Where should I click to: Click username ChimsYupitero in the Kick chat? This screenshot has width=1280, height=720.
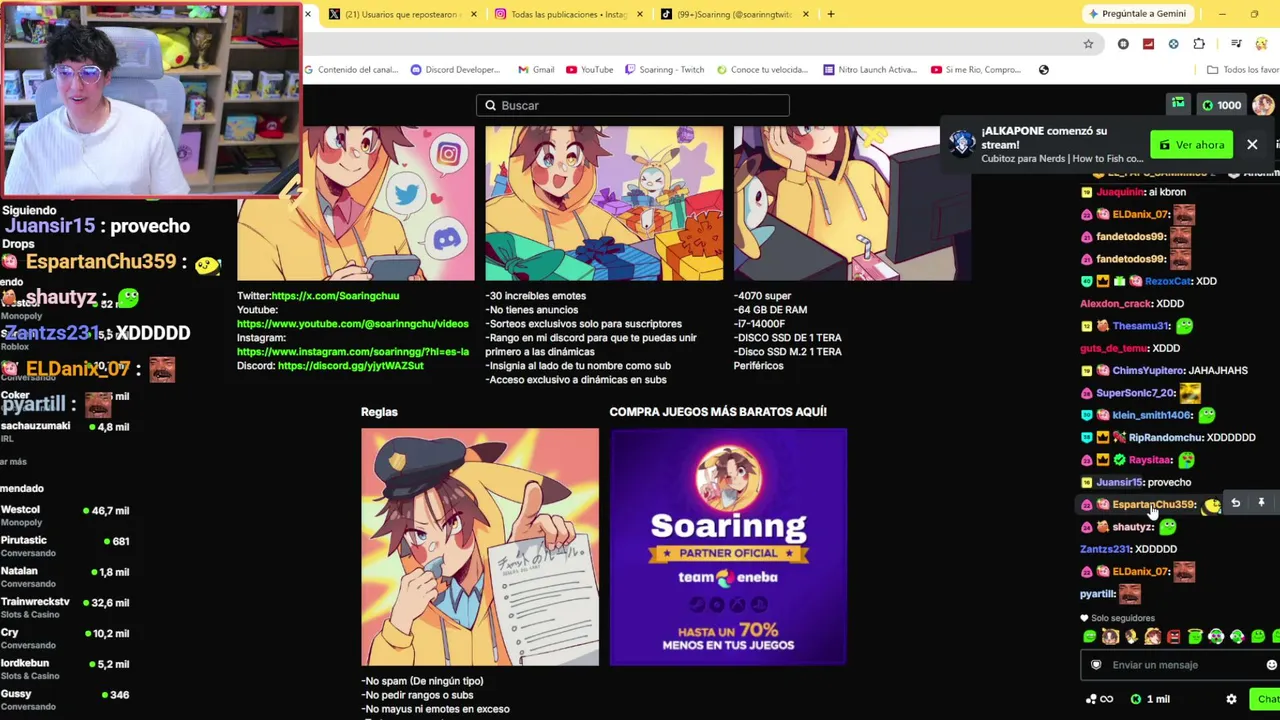(x=1148, y=370)
